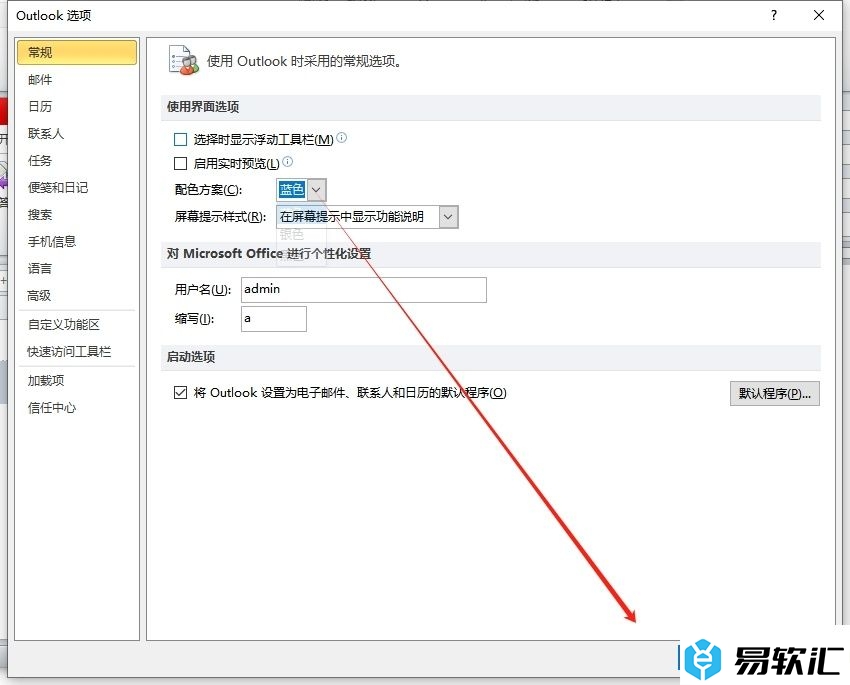
Task: Switch to the 日历 options category
Action: [x=40, y=107]
